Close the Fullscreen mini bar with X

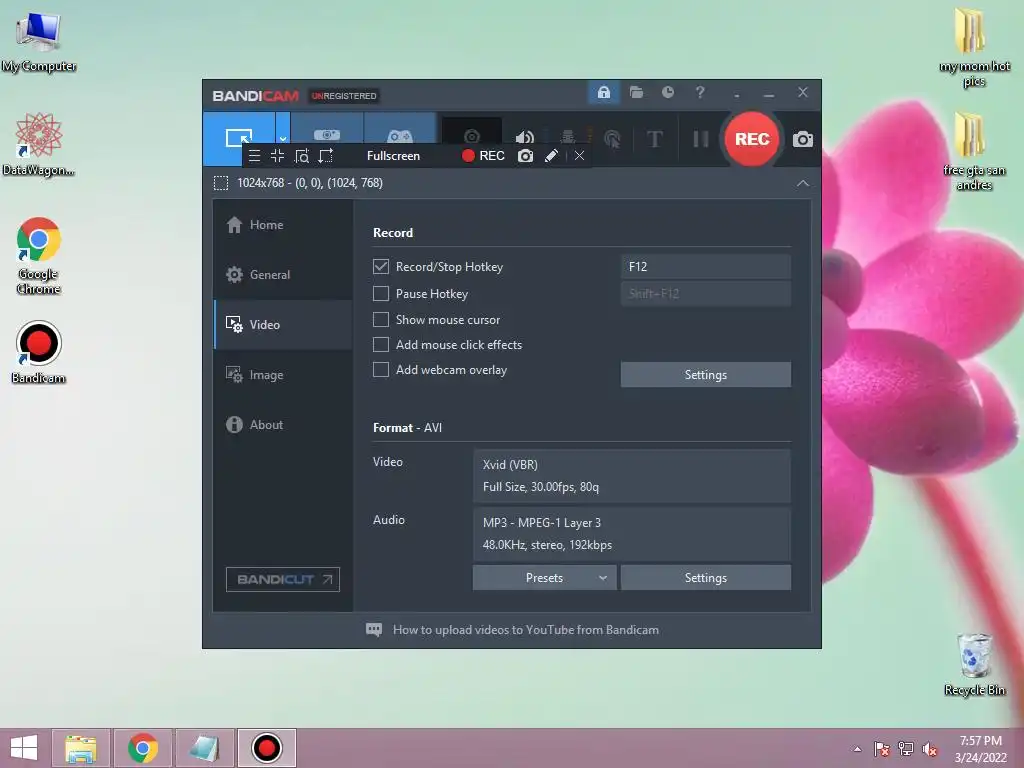click(x=579, y=155)
